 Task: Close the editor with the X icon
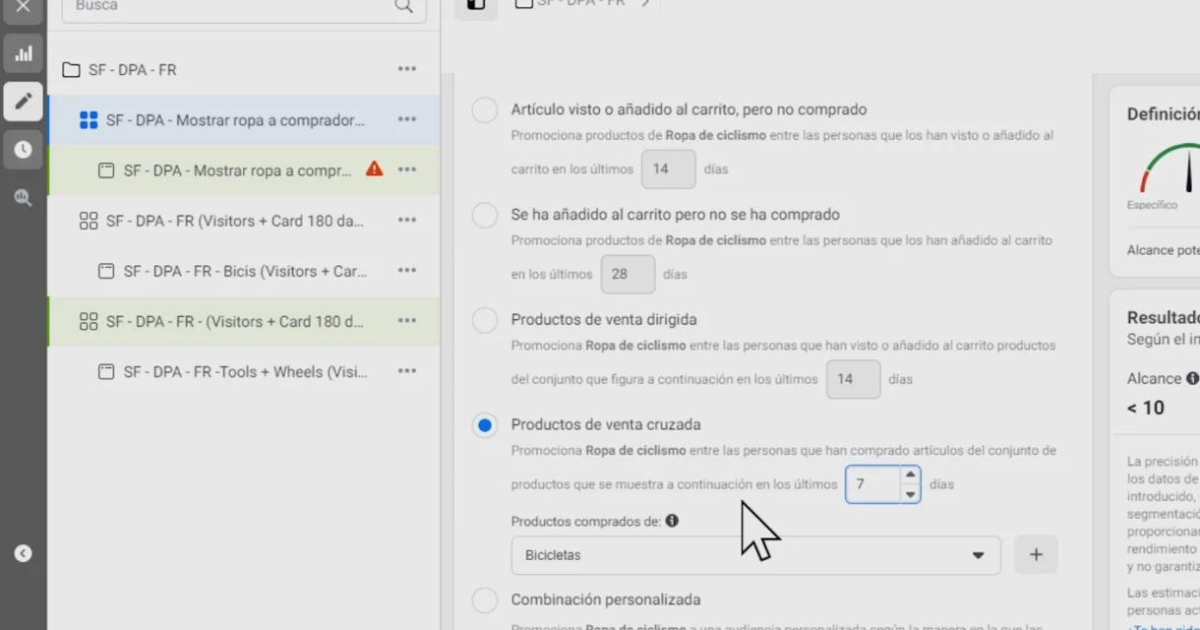coord(23,7)
